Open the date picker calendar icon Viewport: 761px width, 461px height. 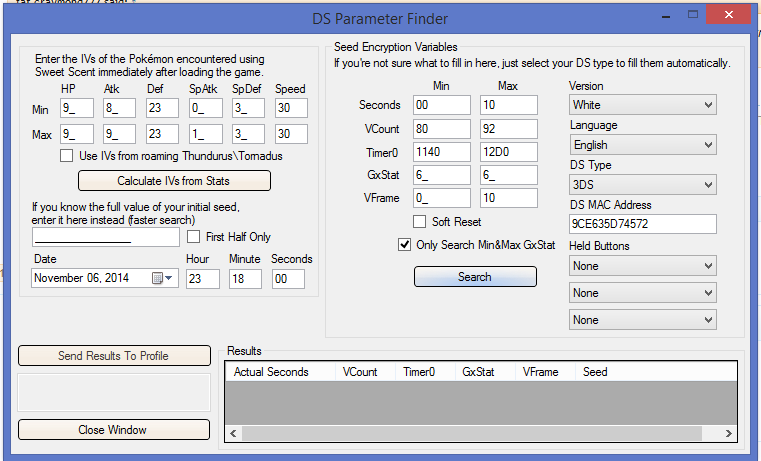click(157, 279)
